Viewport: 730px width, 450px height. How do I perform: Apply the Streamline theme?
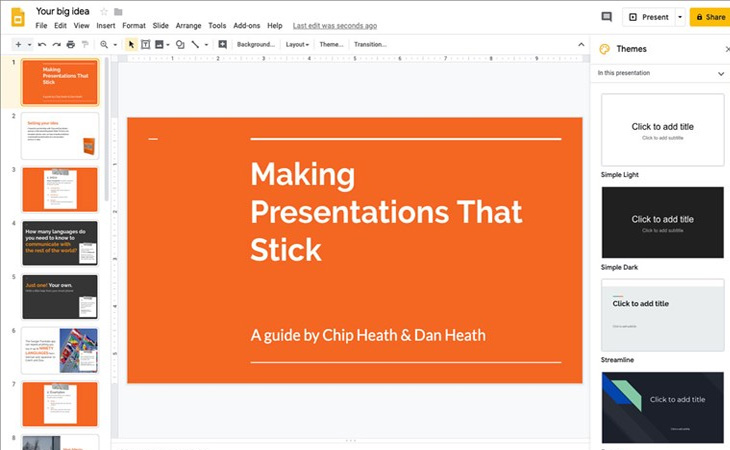point(662,315)
